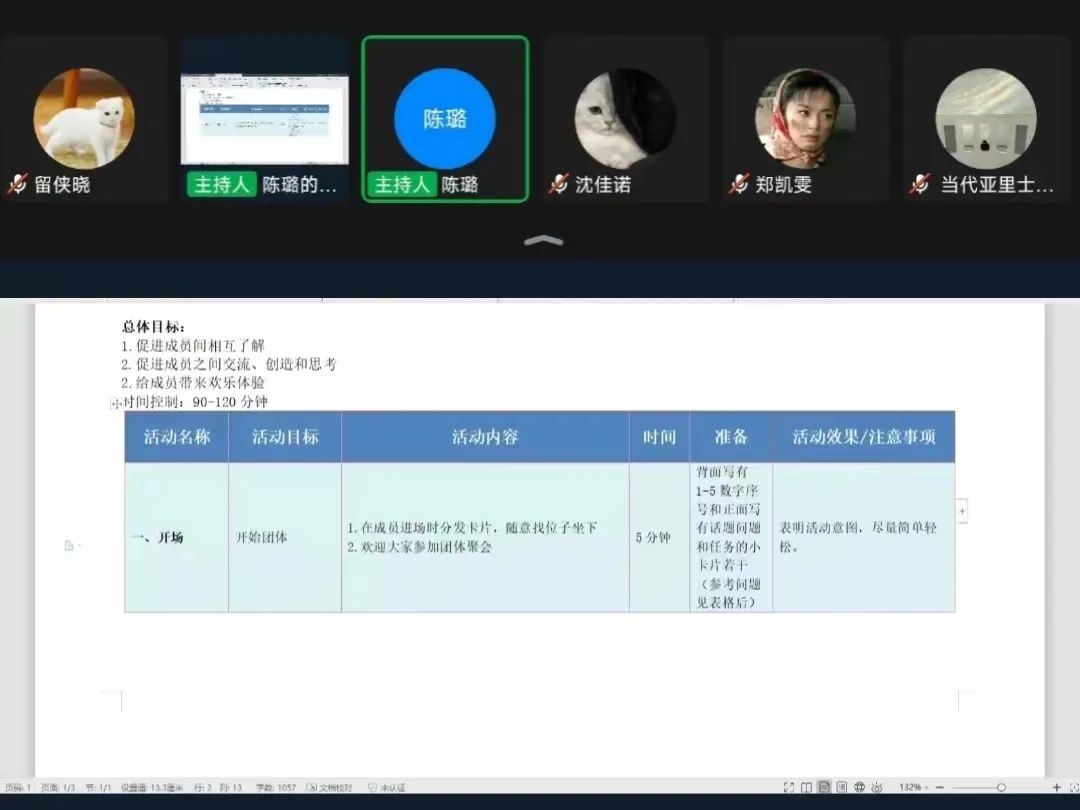This screenshot has height=810, width=1080.
Task: Click the 字数: 1057 word count item
Action: tap(273, 788)
